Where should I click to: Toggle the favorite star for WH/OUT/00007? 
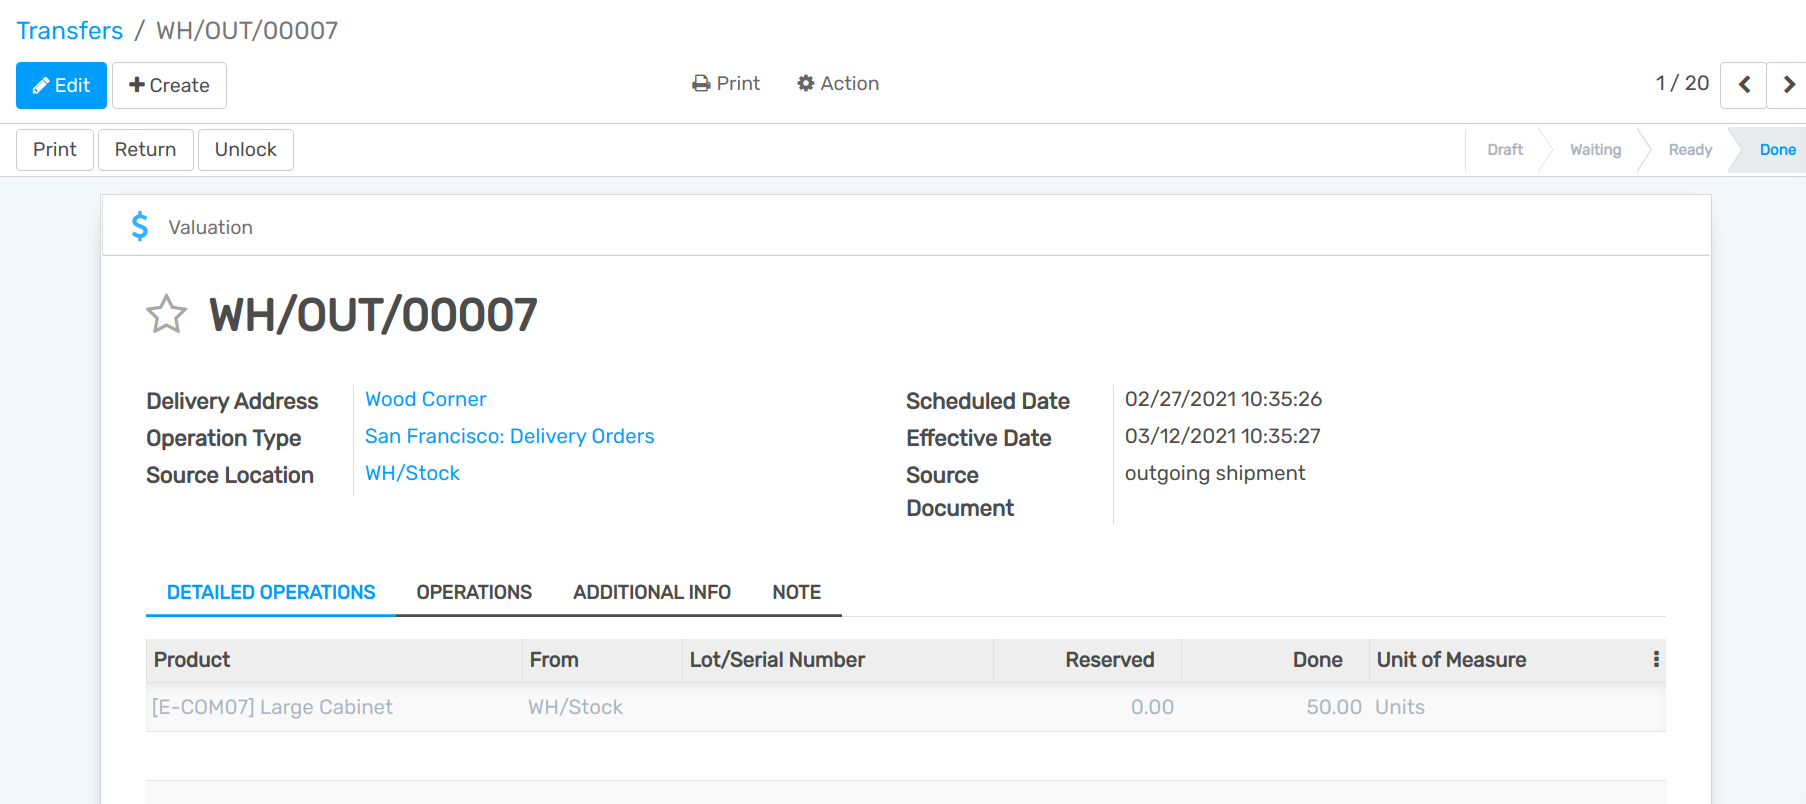click(166, 314)
